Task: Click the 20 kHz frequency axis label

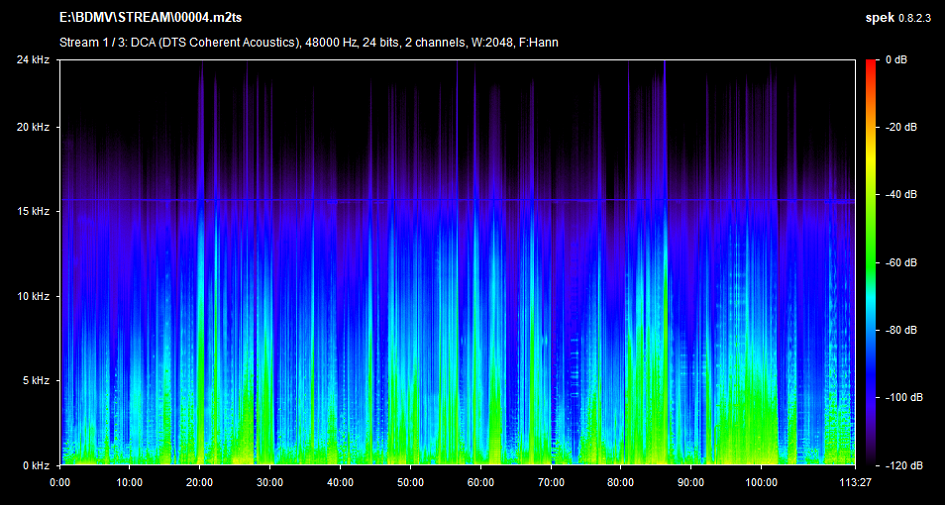Action: [x=34, y=128]
